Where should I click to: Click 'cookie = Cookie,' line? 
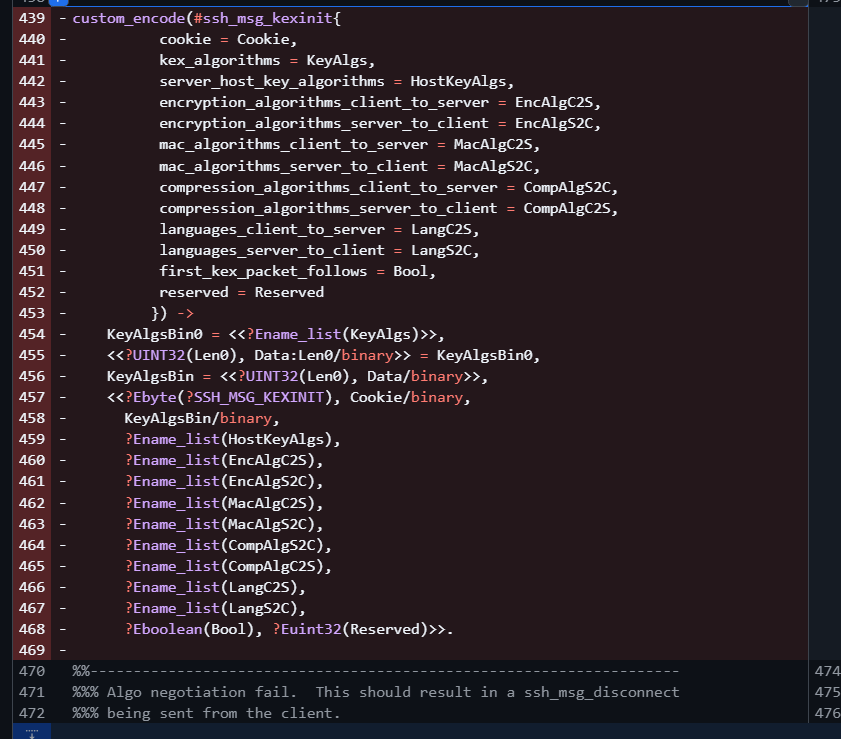pos(228,40)
